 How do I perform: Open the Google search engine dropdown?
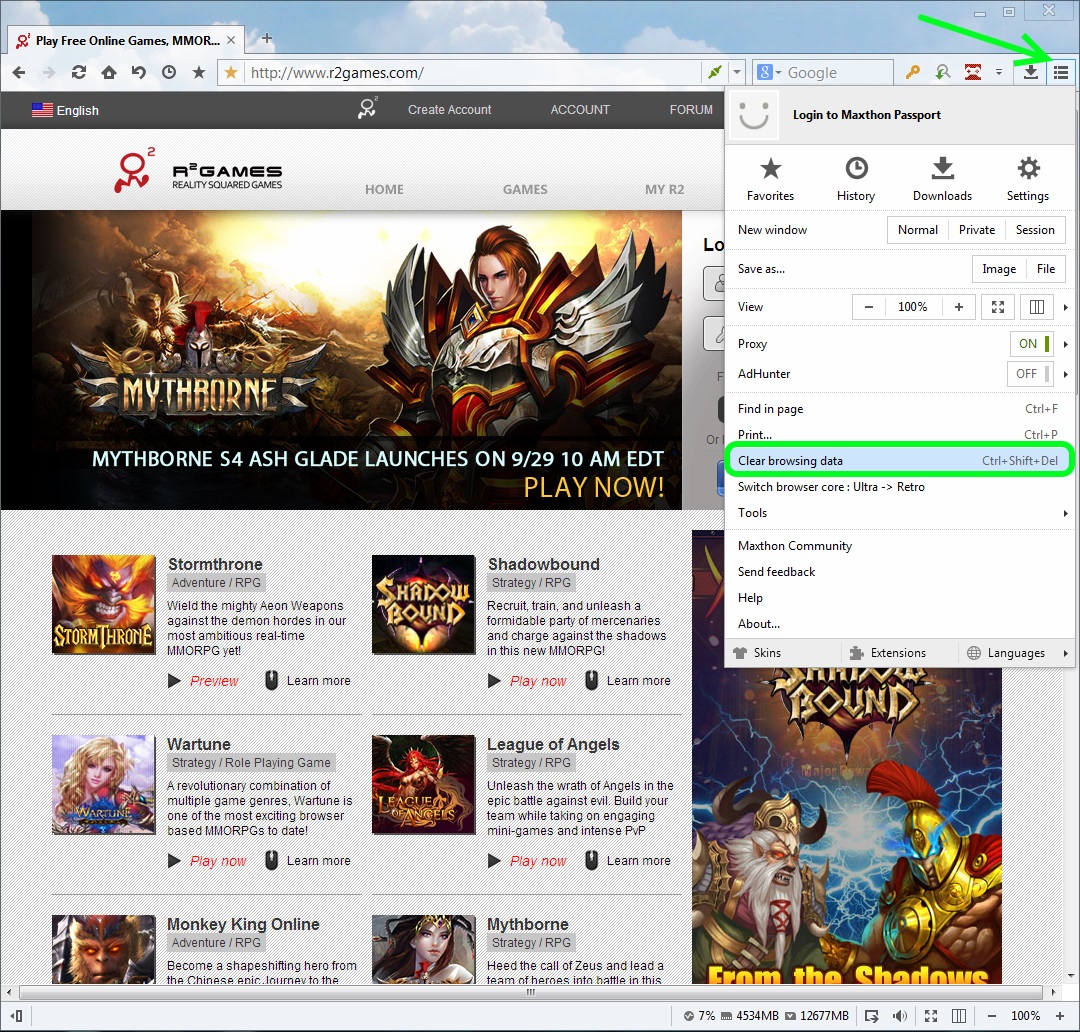(768, 72)
